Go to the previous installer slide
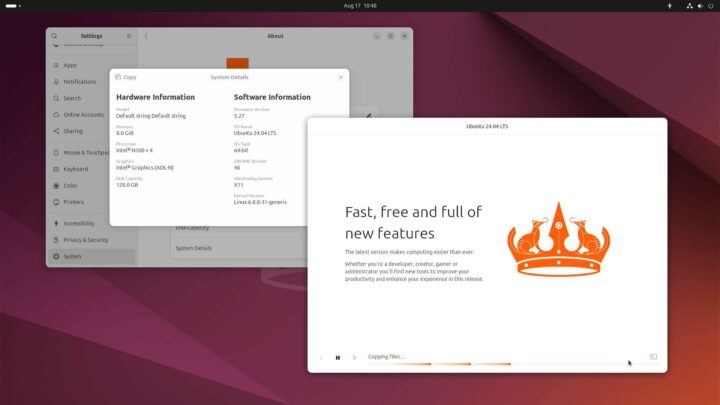 point(321,357)
